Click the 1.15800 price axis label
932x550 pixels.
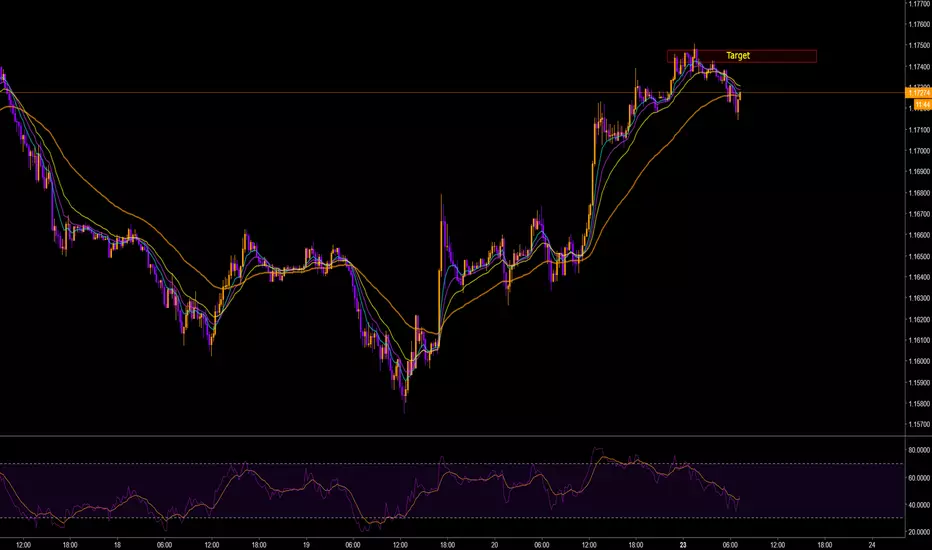(919, 404)
